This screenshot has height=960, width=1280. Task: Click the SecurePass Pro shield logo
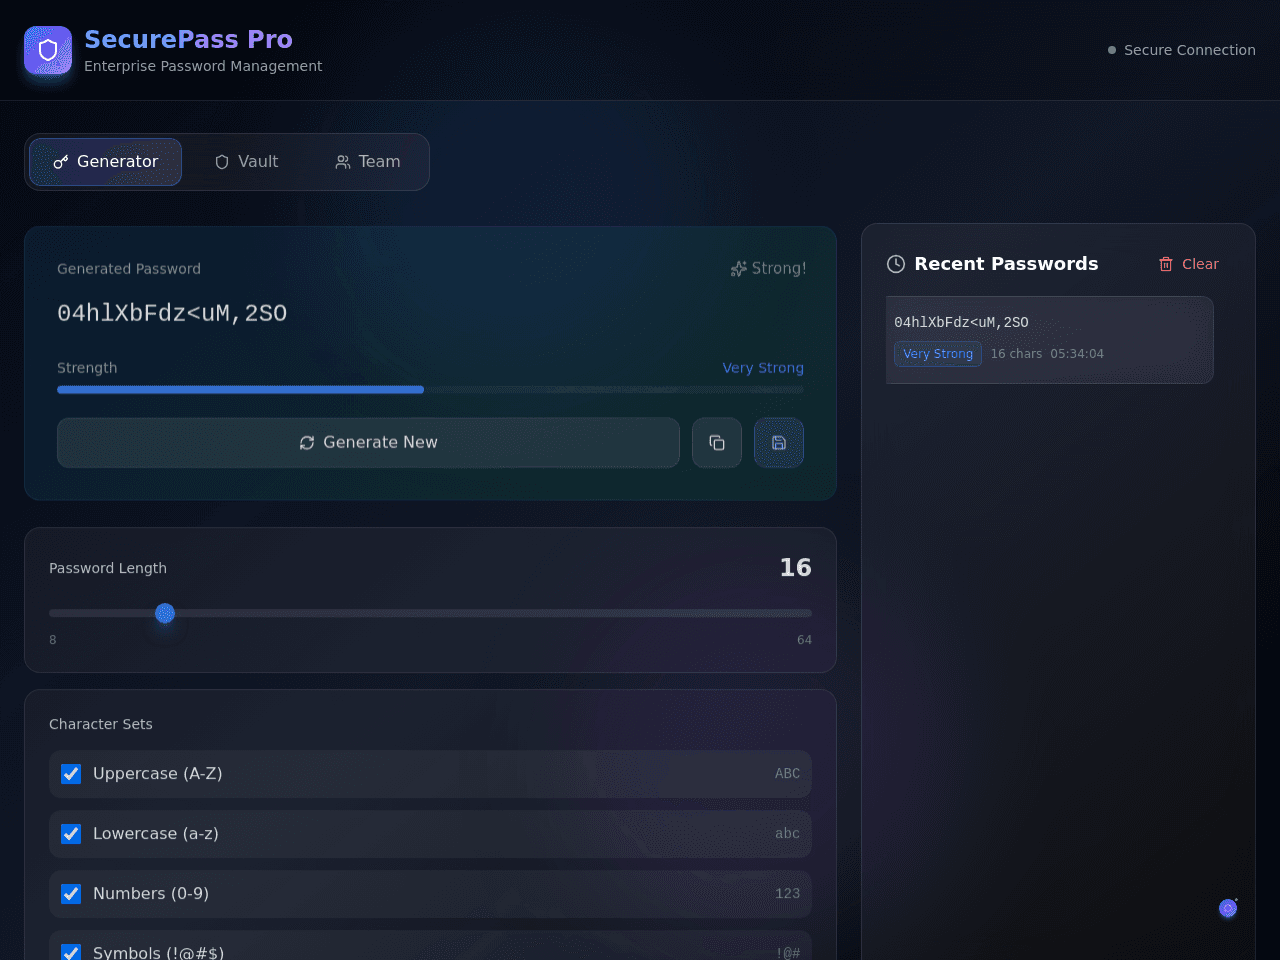48,50
